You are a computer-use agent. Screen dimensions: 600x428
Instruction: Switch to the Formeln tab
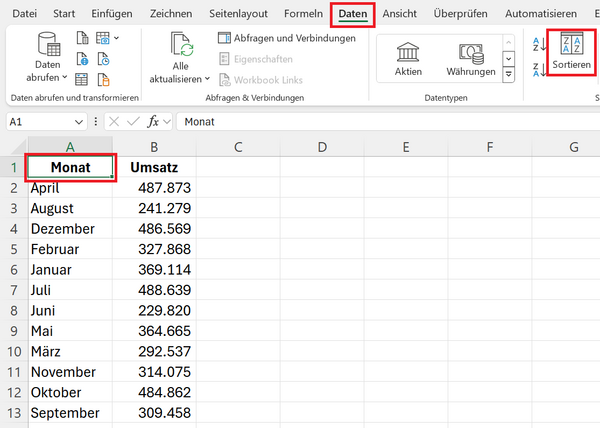coord(302,14)
